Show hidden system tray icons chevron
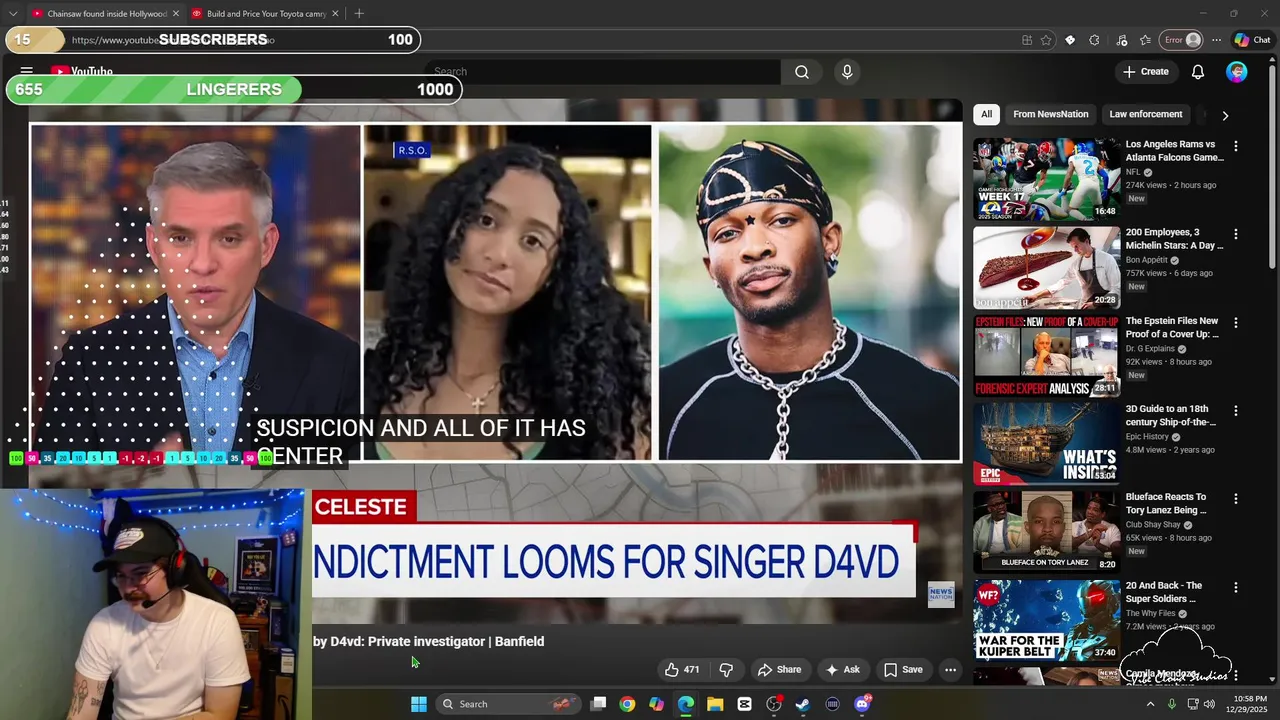The image size is (1280, 720). pos(1150,704)
